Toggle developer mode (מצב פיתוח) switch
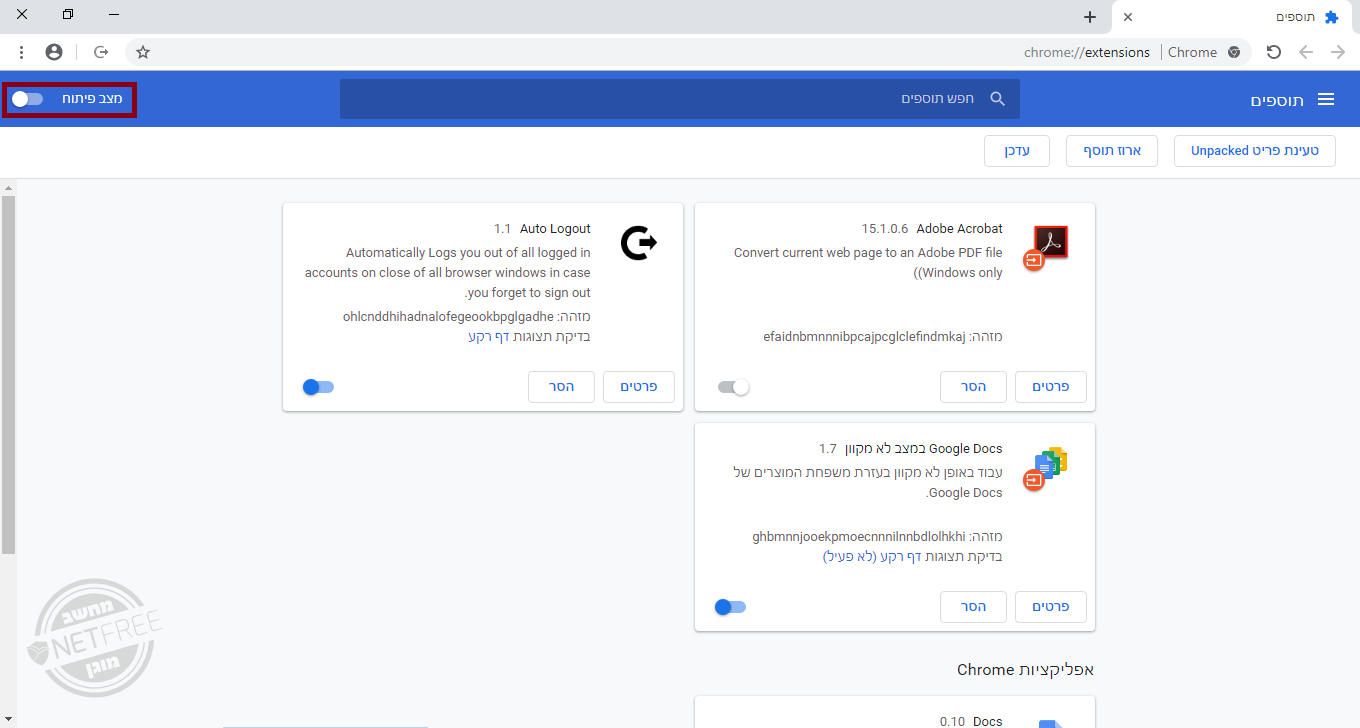1360x728 pixels. [27, 99]
